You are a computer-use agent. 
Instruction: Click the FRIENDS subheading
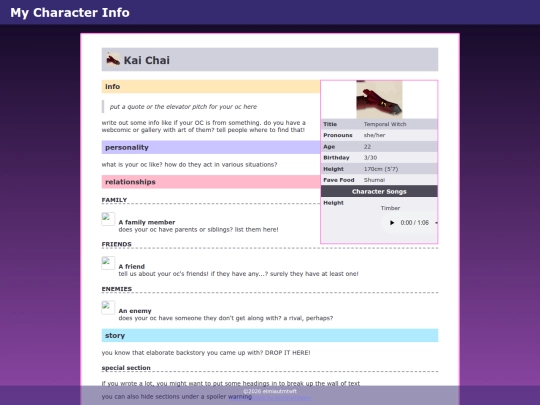(116, 244)
